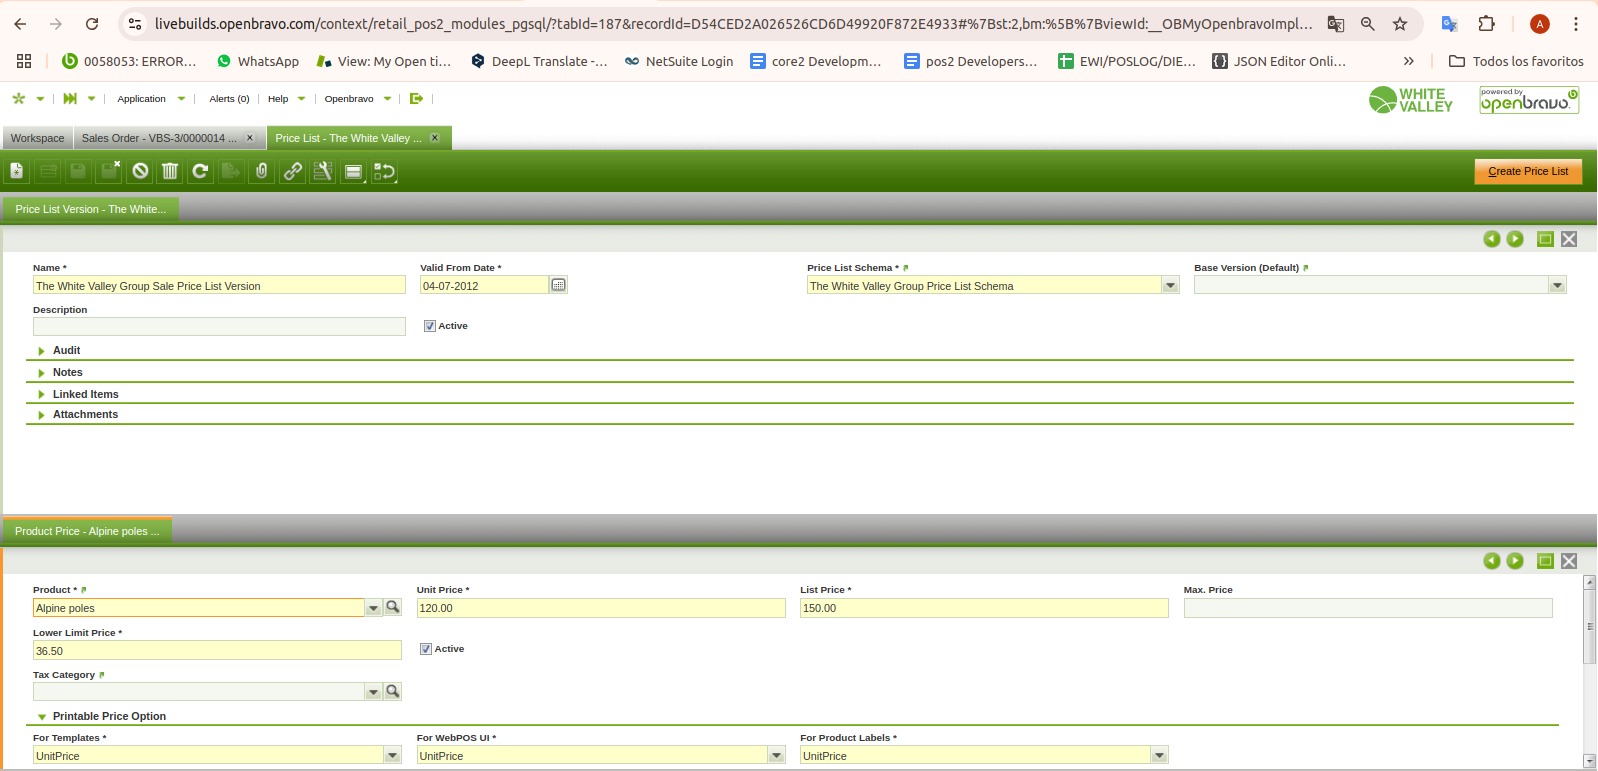Click the Undo changes cancel icon
1598x771 pixels.
140,171
